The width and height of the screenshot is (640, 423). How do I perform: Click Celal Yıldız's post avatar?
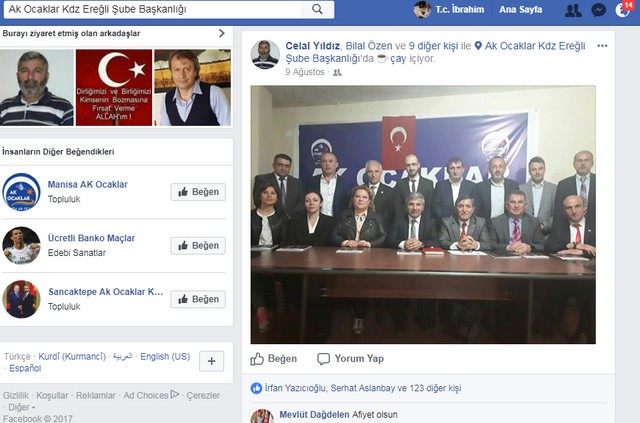pyautogui.click(x=265, y=54)
